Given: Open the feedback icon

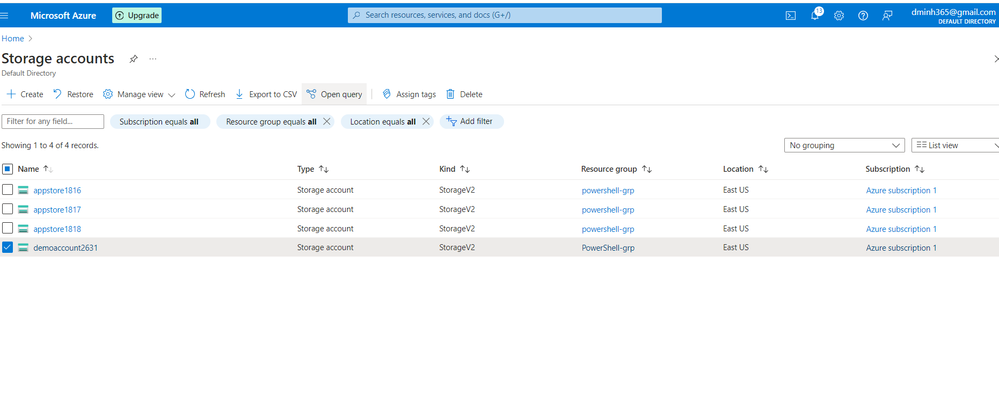Looking at the screenshot, I should pyautogui.click(x=887, y=15).
